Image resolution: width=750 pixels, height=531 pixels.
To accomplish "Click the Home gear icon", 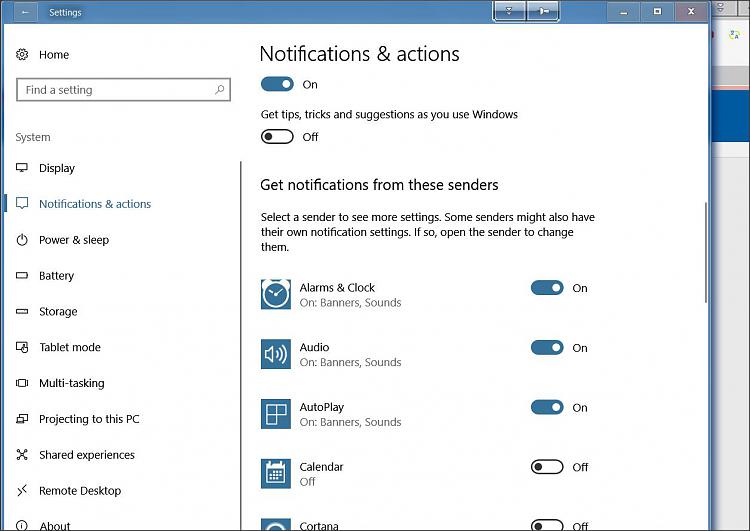I will click(22, 55).
